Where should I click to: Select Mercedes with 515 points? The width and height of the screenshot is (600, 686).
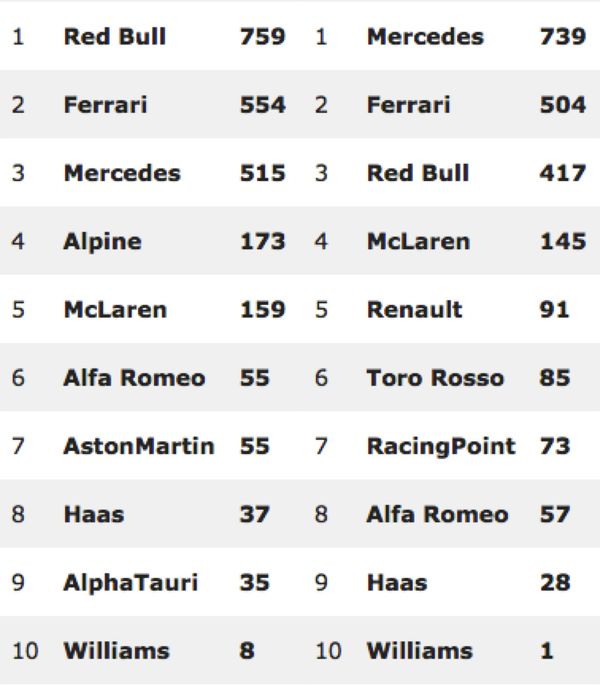coord(122,173)
